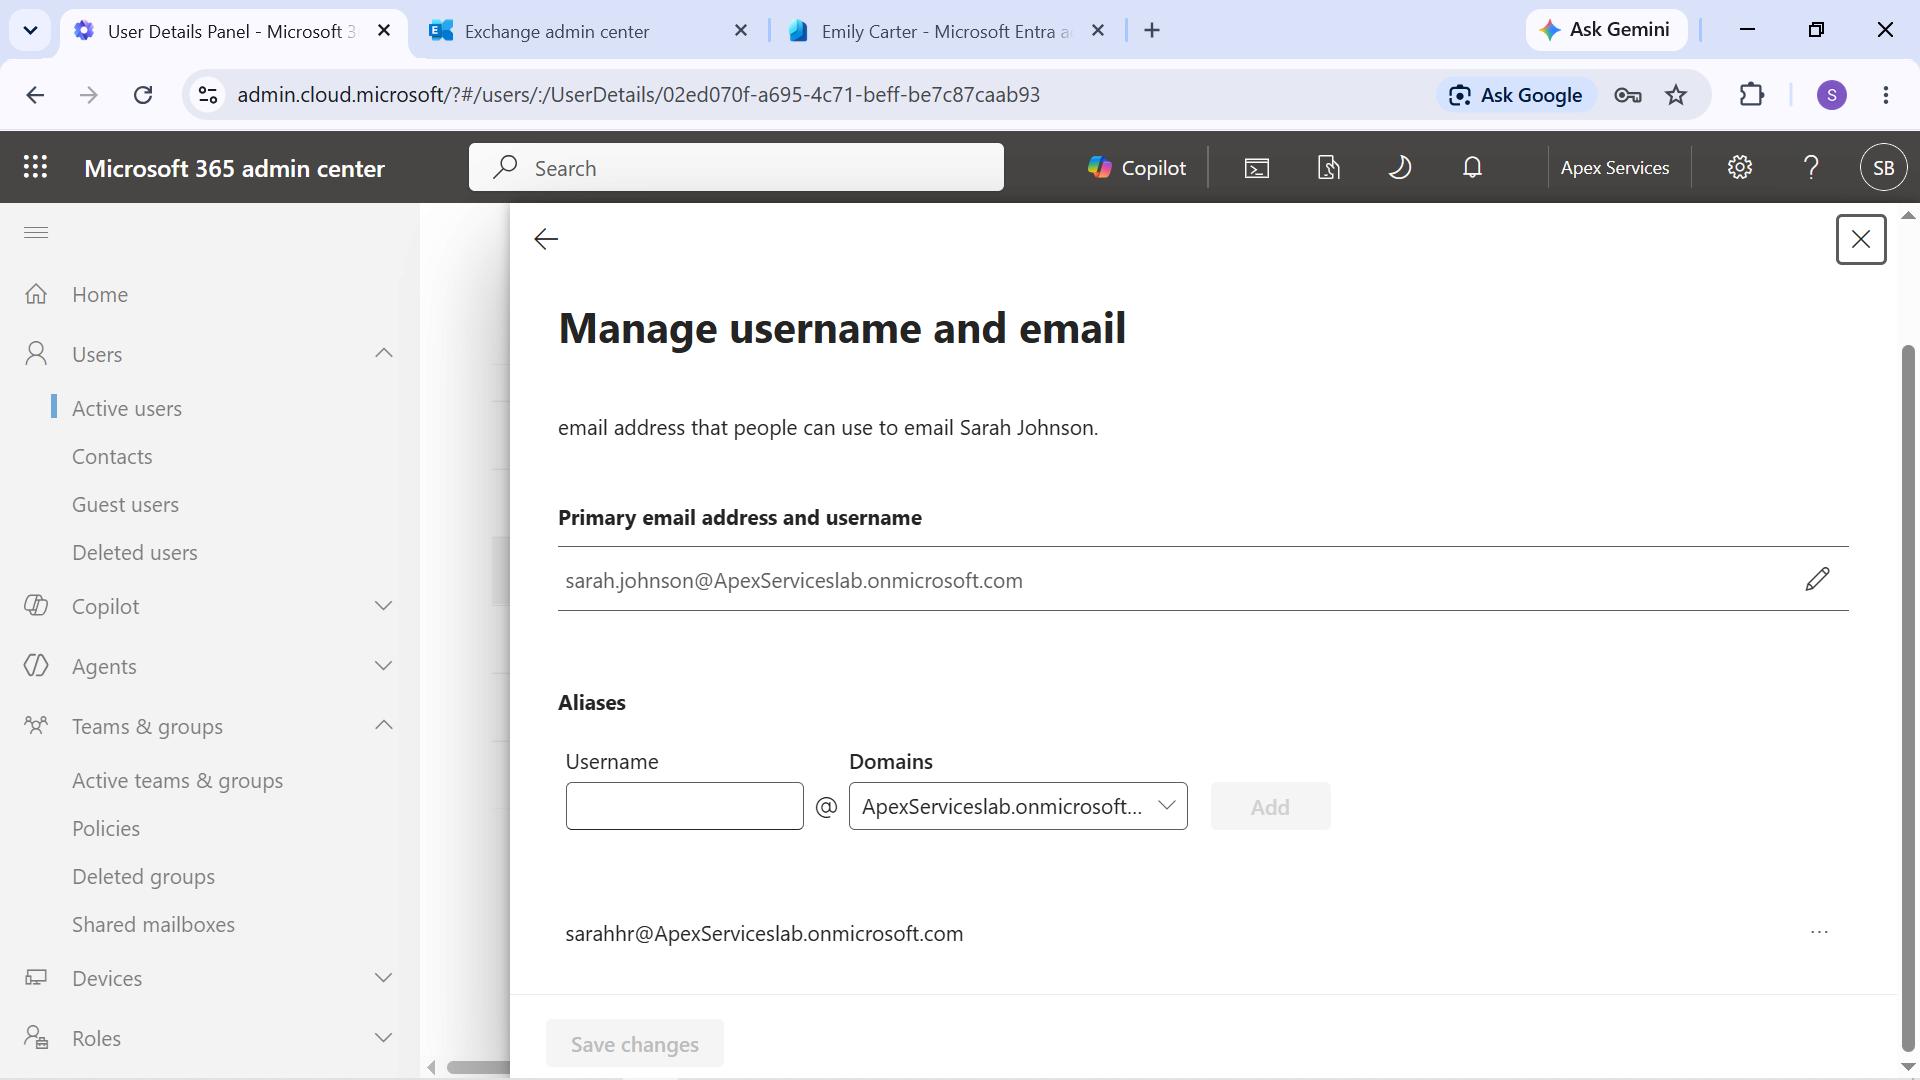Open the SB account avatar

1883,168
